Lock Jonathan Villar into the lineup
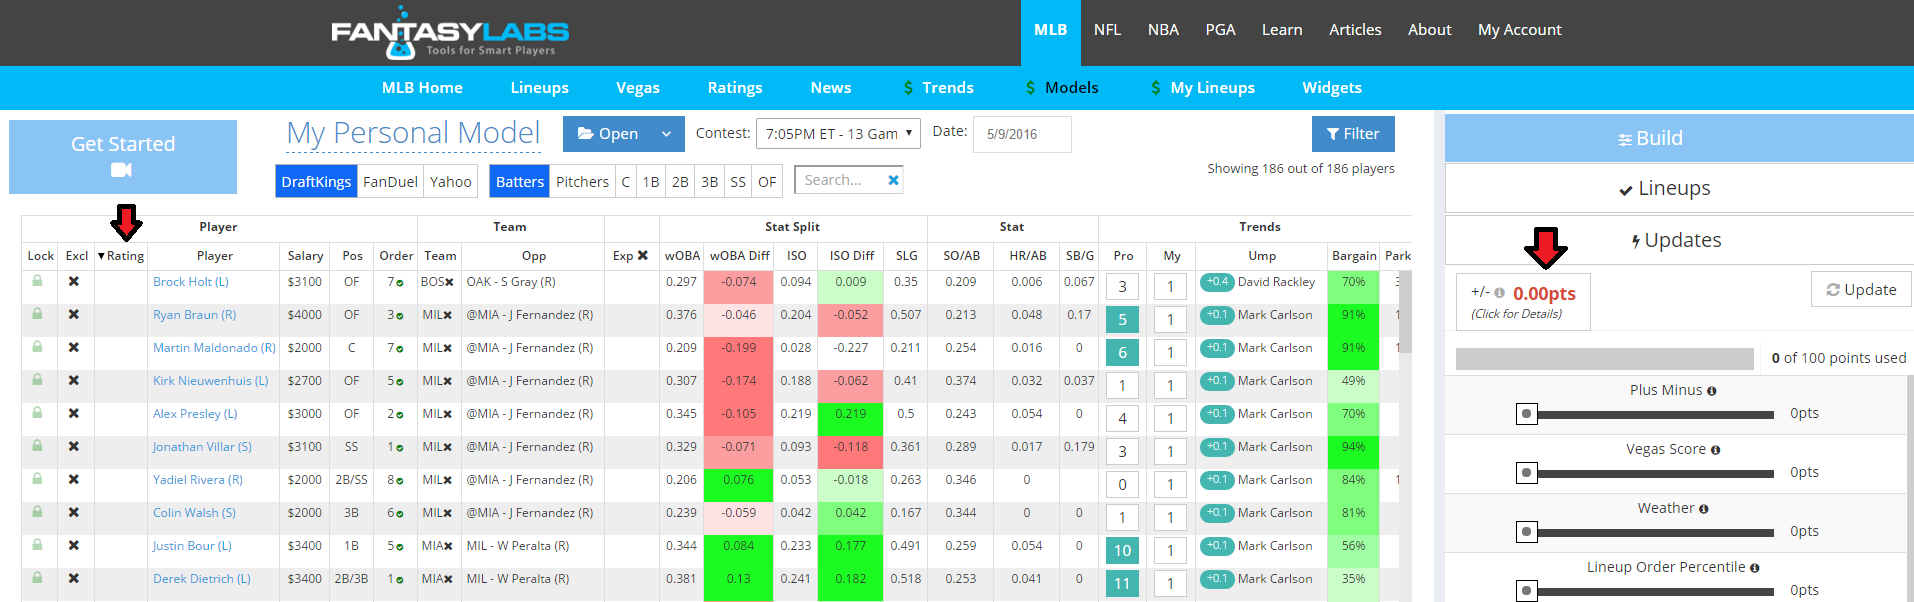The height and width of the screenshot is (602, 1914). (37, 446)
